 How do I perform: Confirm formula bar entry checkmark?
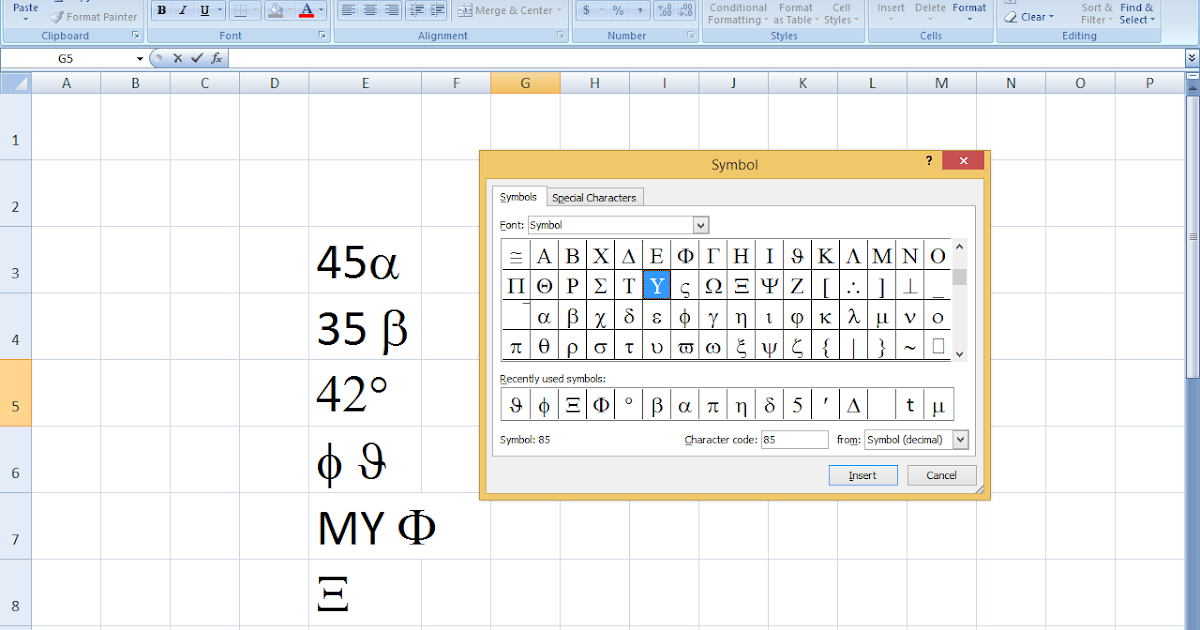click(197, 58)
